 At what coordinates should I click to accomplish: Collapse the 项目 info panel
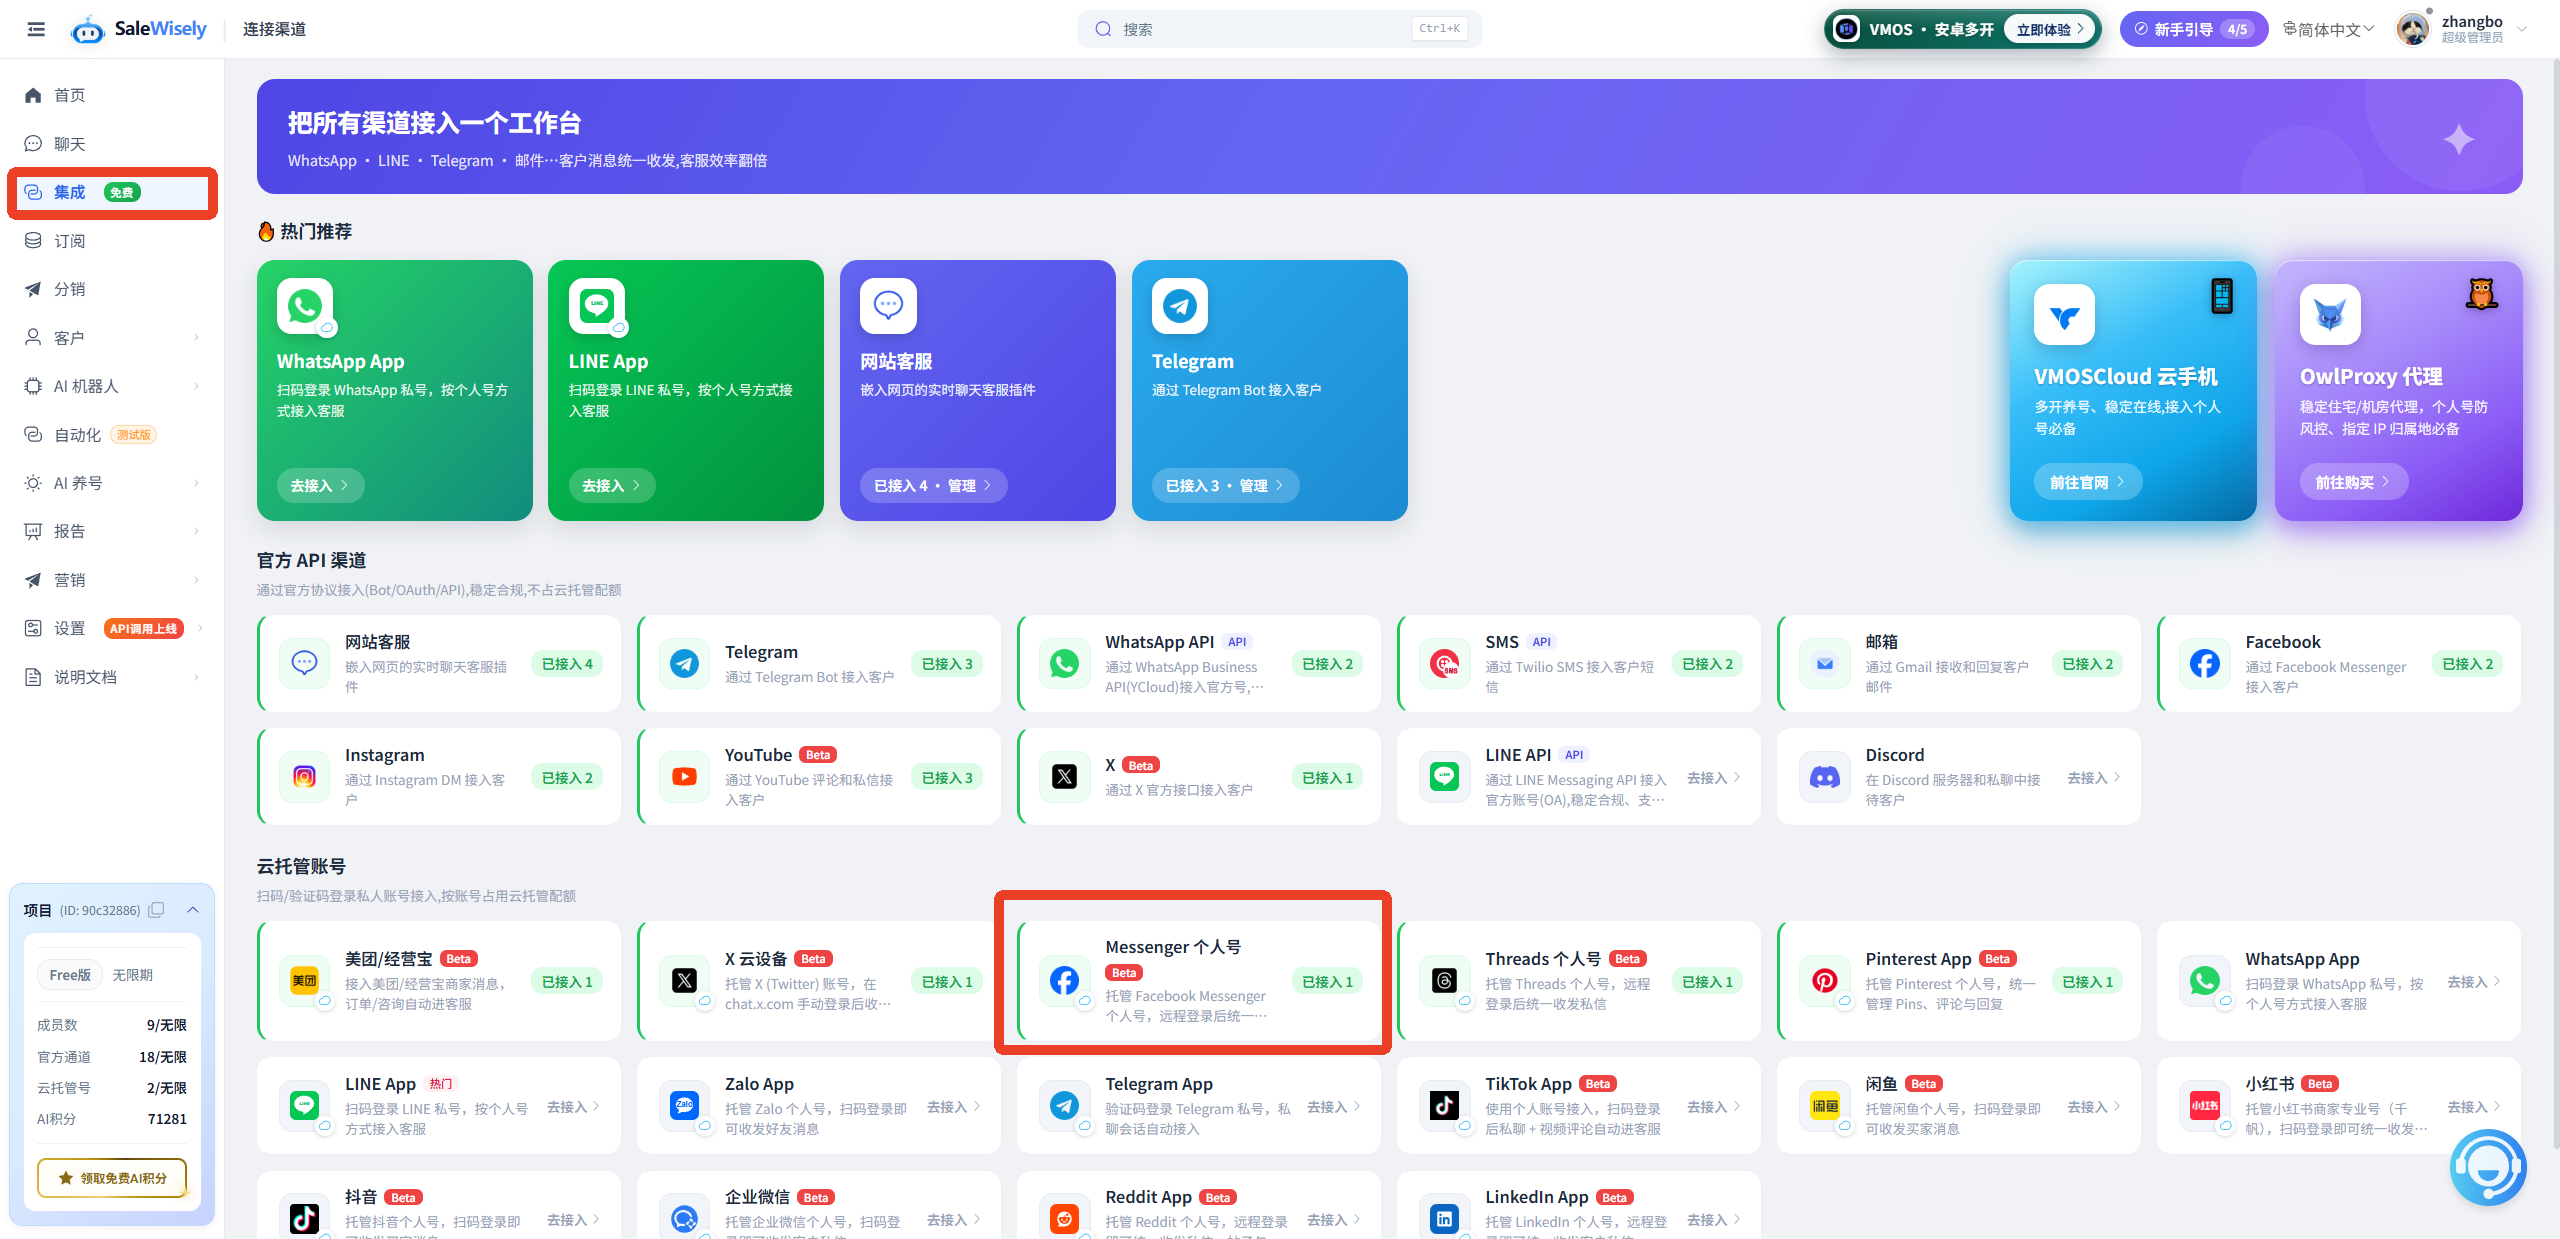point(193,910)
